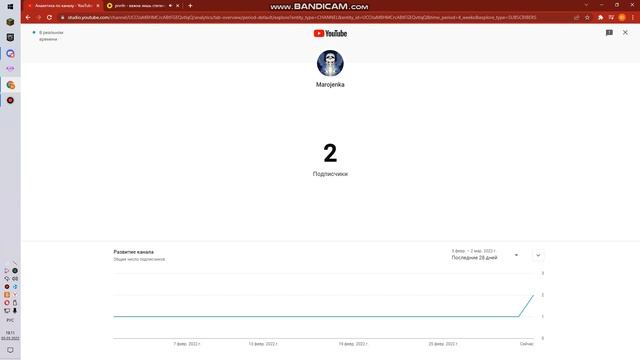Open the taskbar clock and date
Image resolution: width=640 pixels, height=360 pixels.
point(10,336)
